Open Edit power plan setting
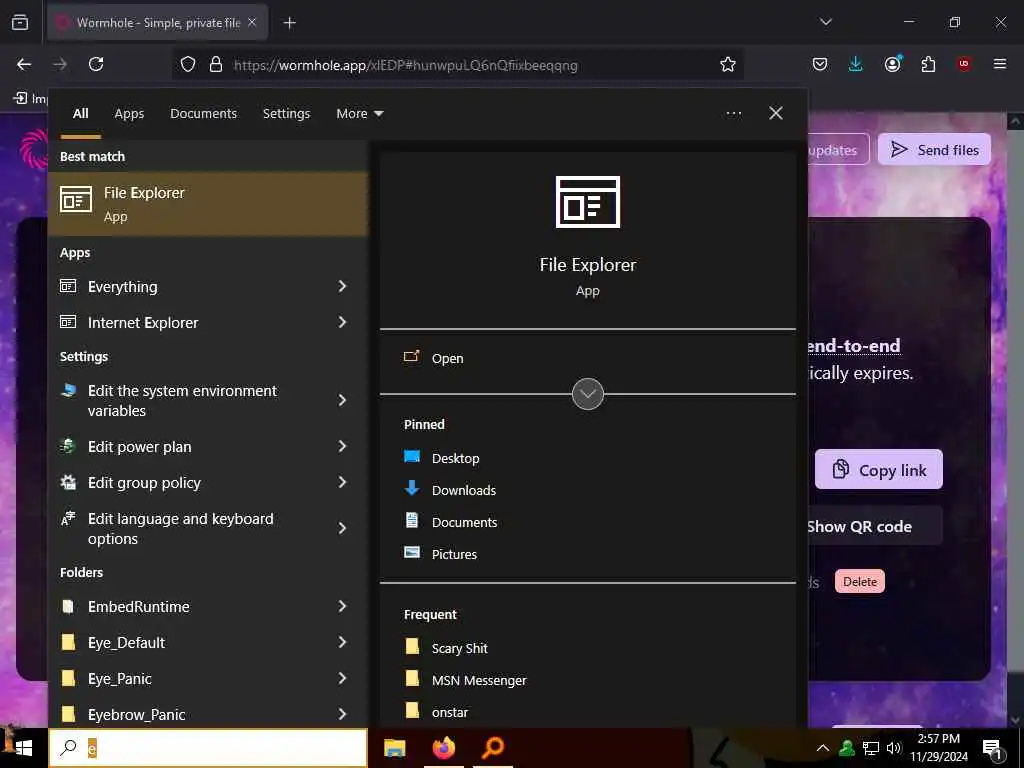The width and height of the screenshot is (1024, 768). [x=140, y=447]
